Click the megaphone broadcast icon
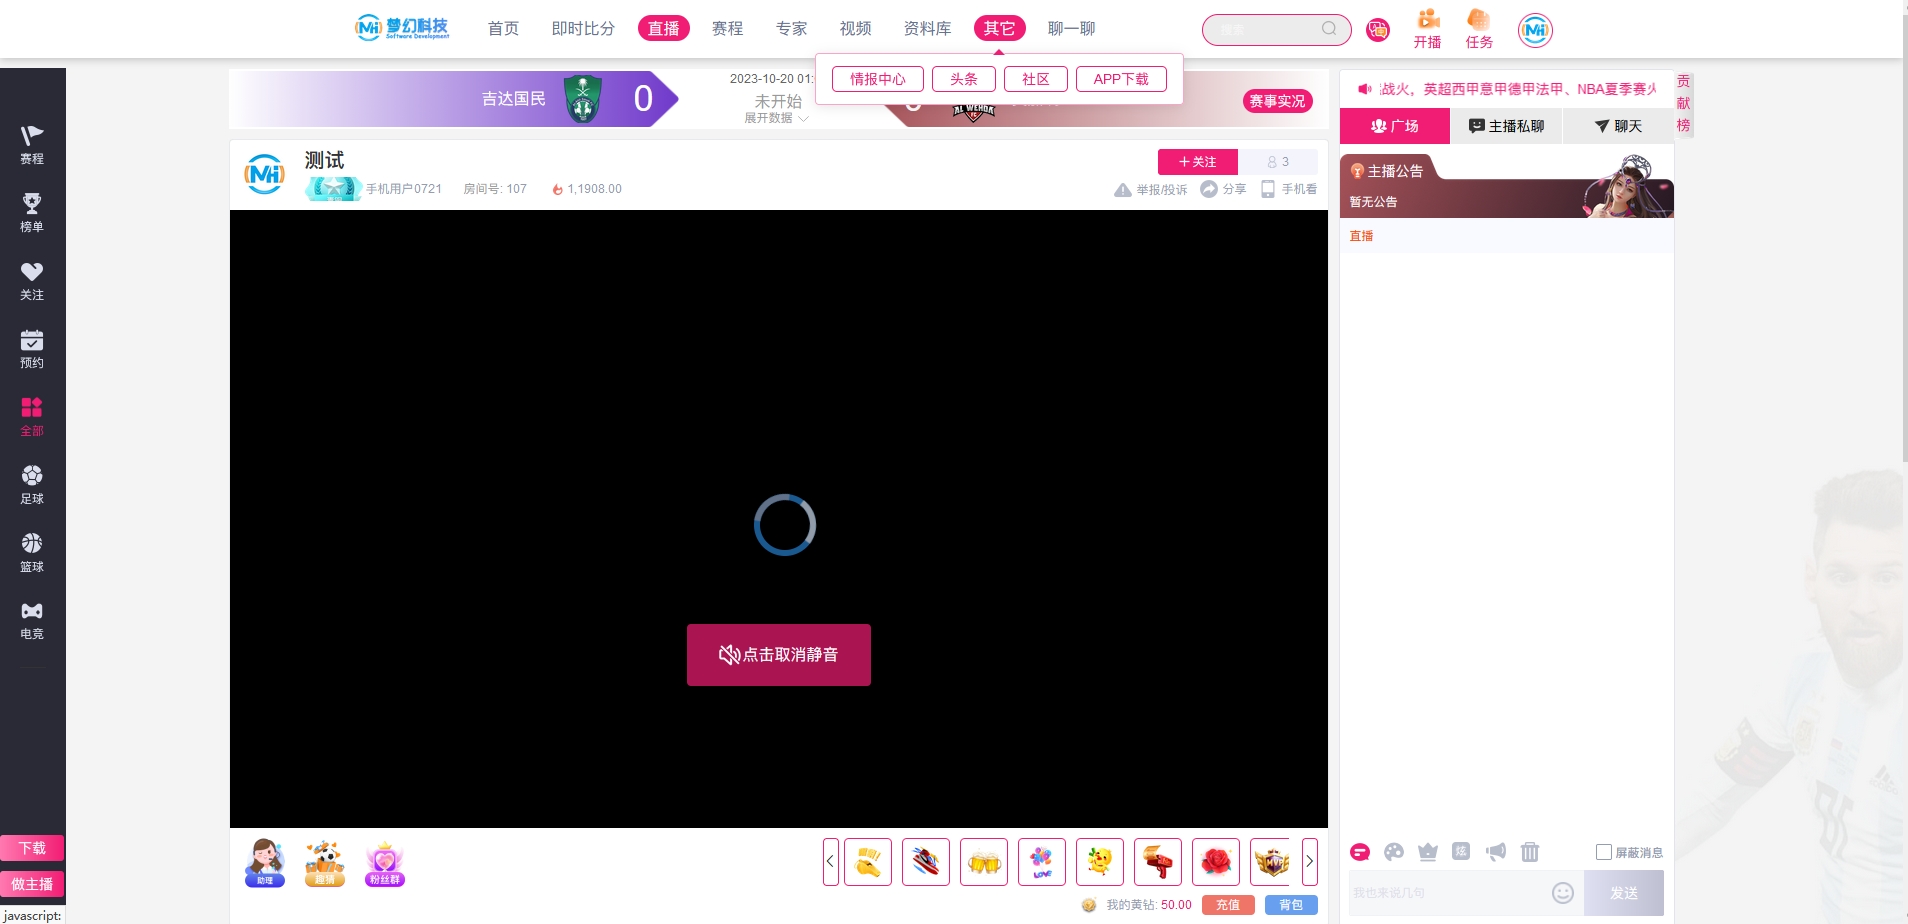 point(1495,852)
